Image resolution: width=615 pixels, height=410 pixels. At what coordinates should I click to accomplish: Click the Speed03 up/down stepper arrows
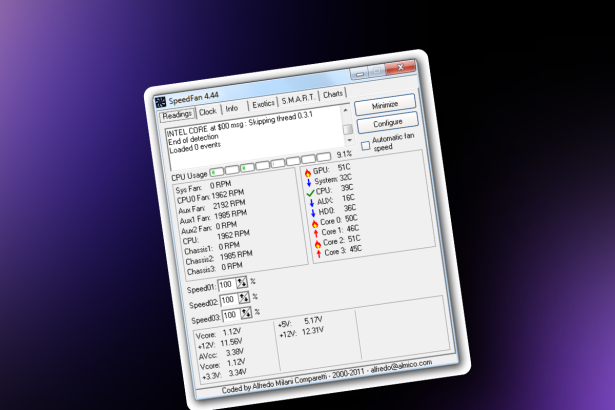pyautogui.click(x=246, y=313)
